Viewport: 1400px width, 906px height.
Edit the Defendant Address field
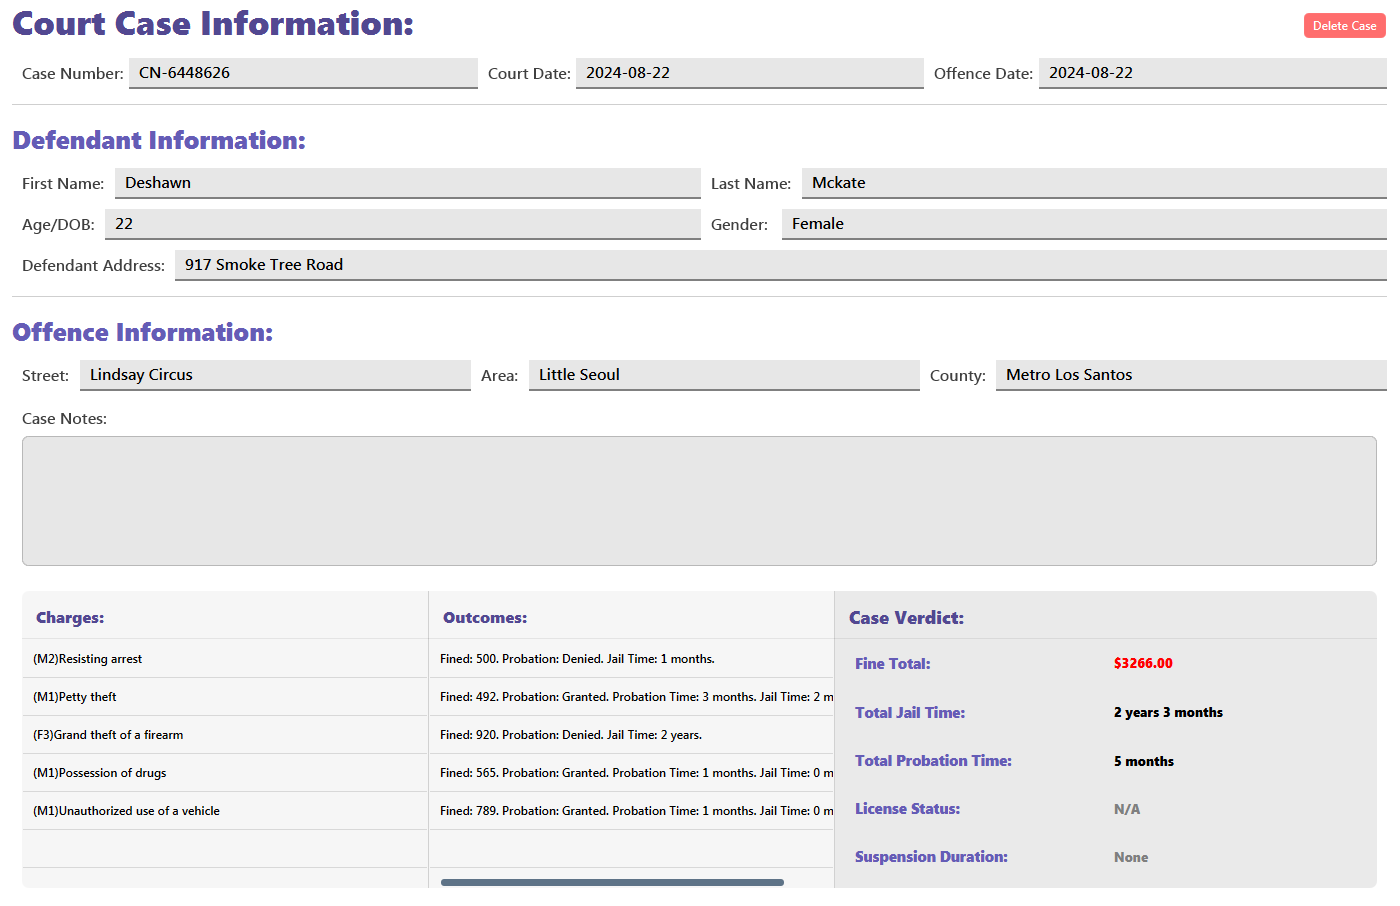pos(780,265)
